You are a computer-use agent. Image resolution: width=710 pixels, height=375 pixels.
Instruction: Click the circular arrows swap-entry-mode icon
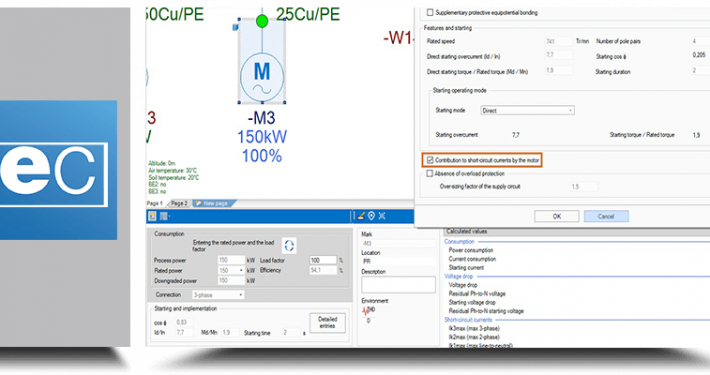(289, 245)
